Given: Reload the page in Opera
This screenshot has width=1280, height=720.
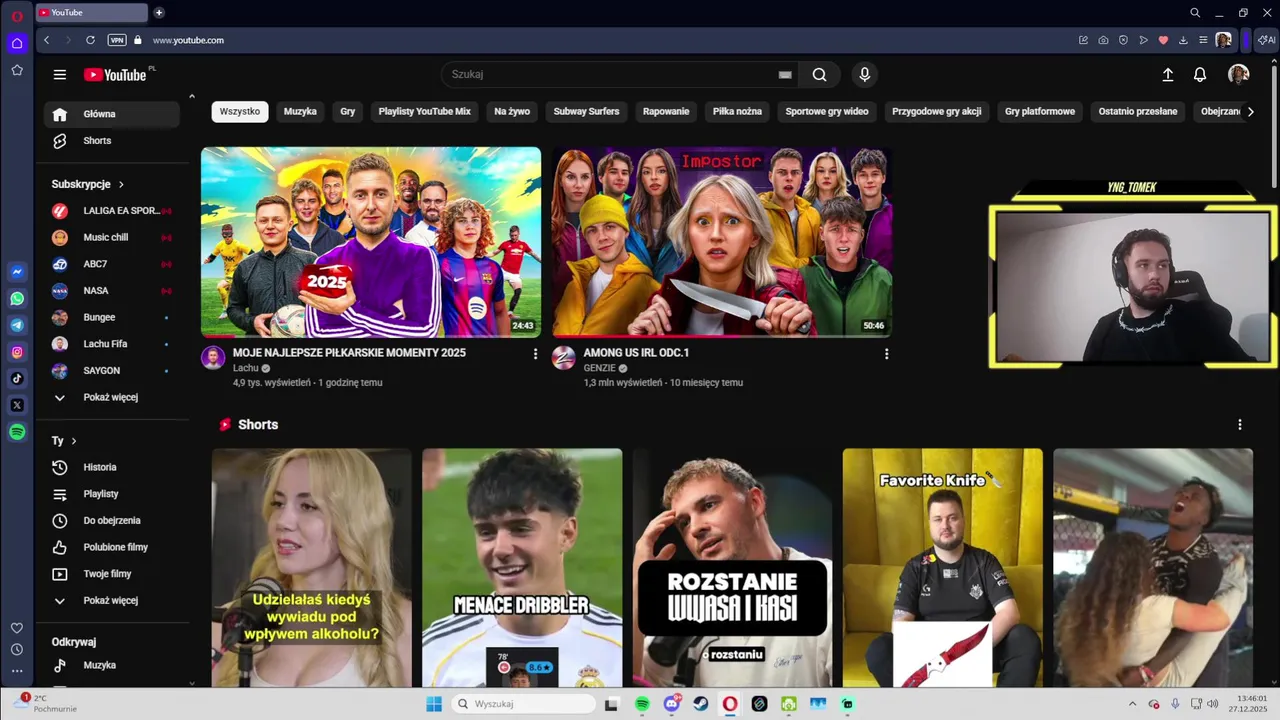Looking at the screenshot, I should 90,40.
